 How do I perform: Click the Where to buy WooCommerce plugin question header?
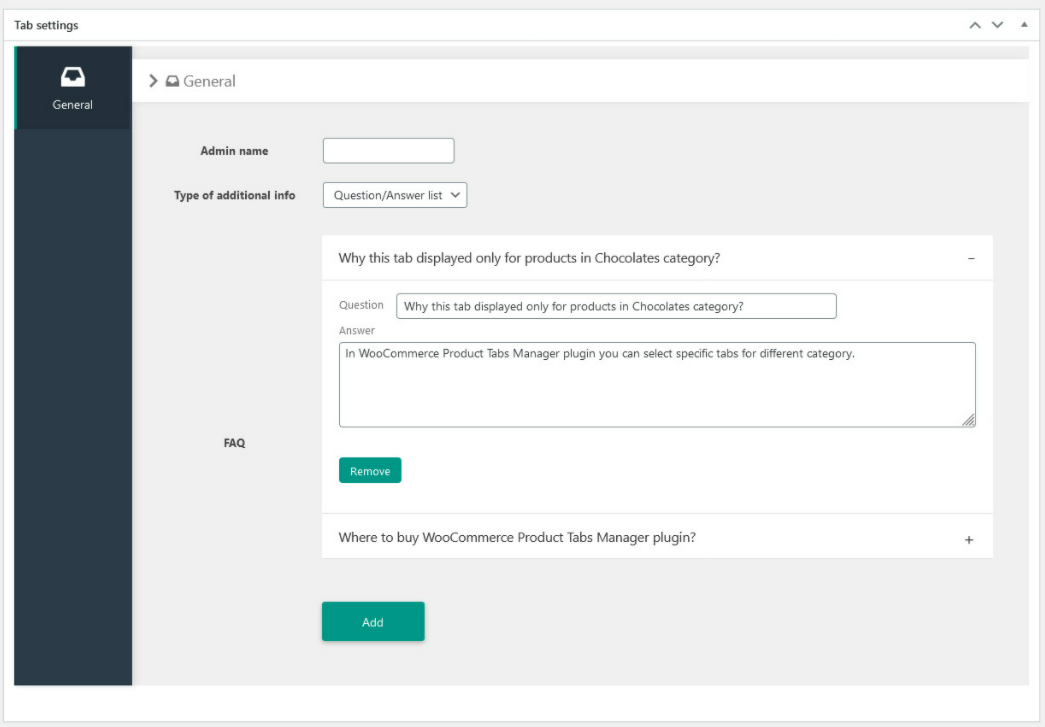click(x=517, y=537)
